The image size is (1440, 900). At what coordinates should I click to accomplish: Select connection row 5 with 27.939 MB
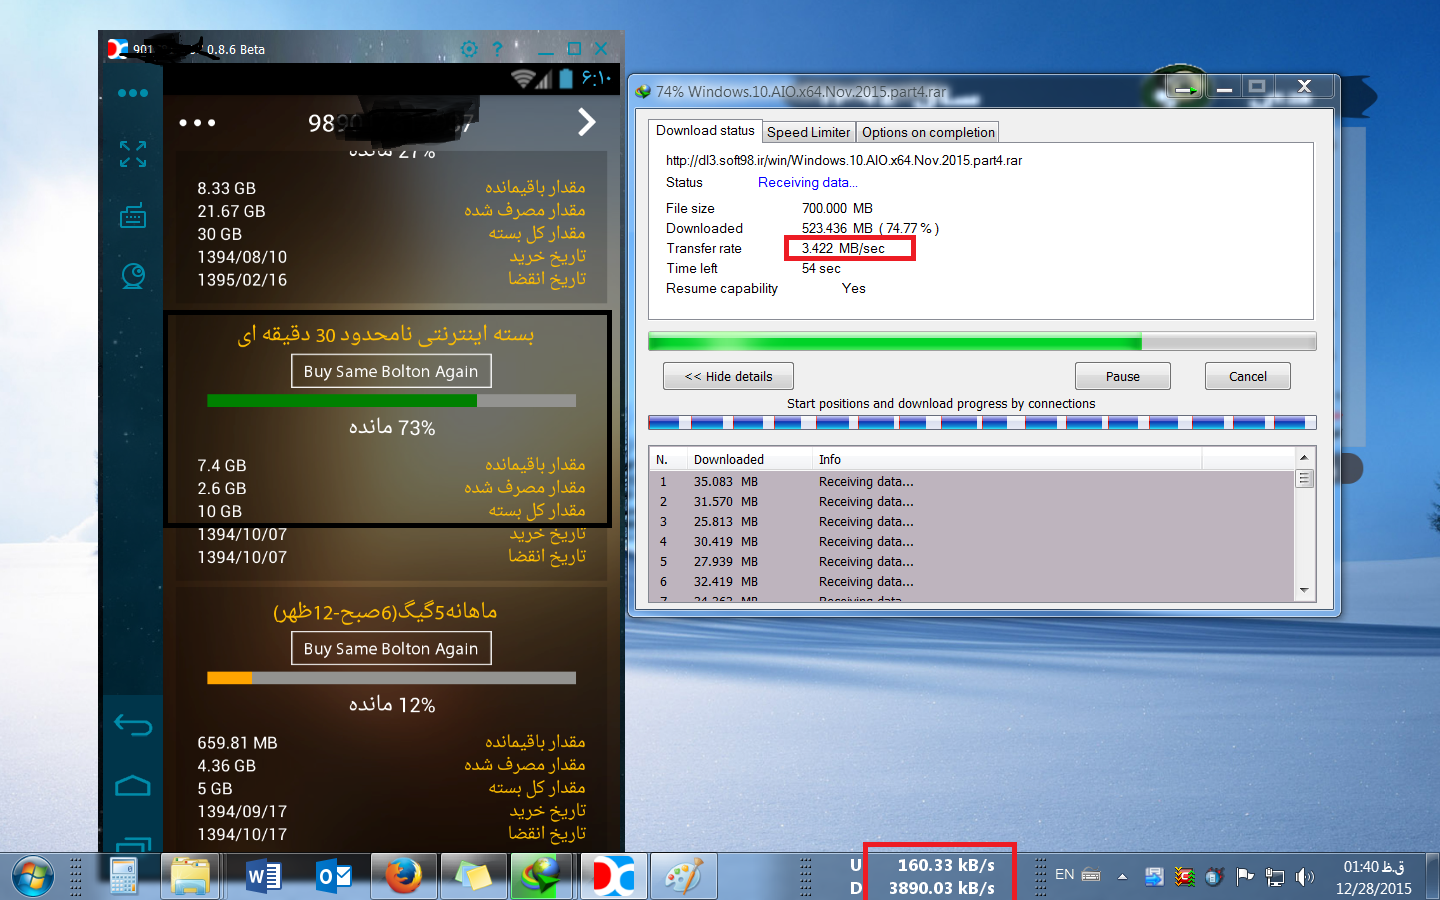pyautogui.click(x=972, y=561)
